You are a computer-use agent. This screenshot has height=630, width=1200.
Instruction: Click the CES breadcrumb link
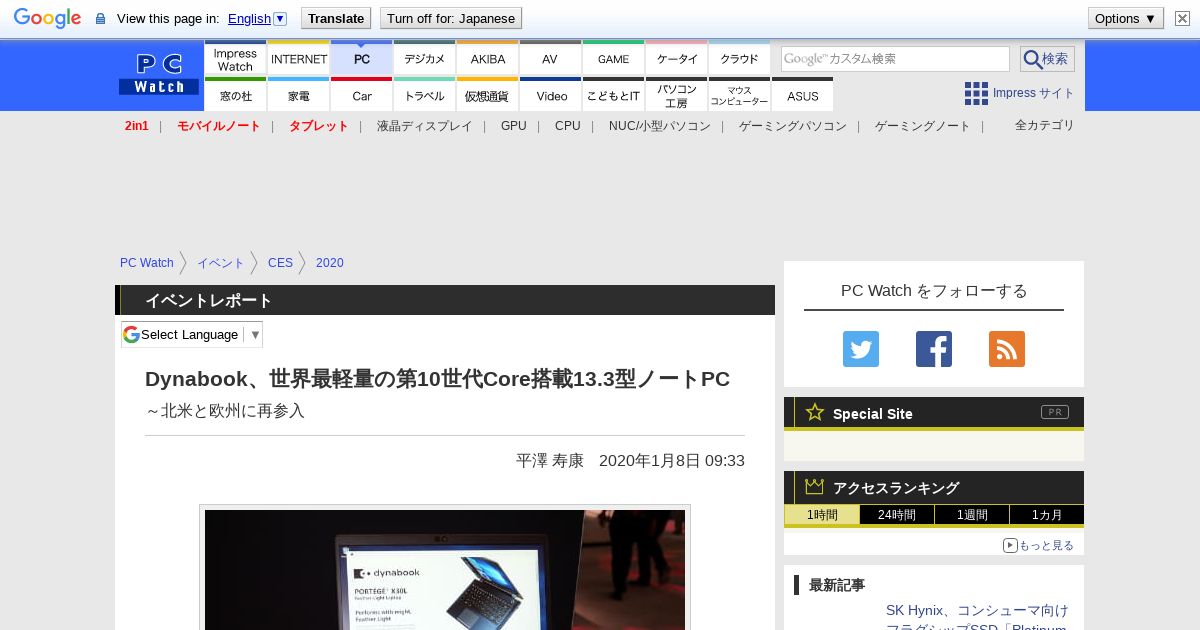point(280,263)
